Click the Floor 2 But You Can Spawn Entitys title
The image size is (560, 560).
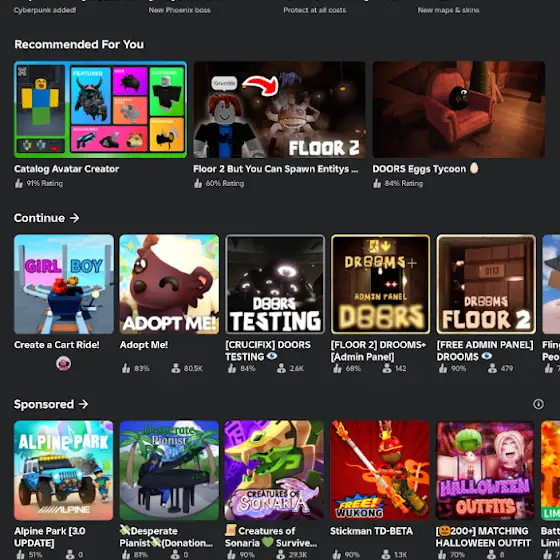(x=275, y=169)
